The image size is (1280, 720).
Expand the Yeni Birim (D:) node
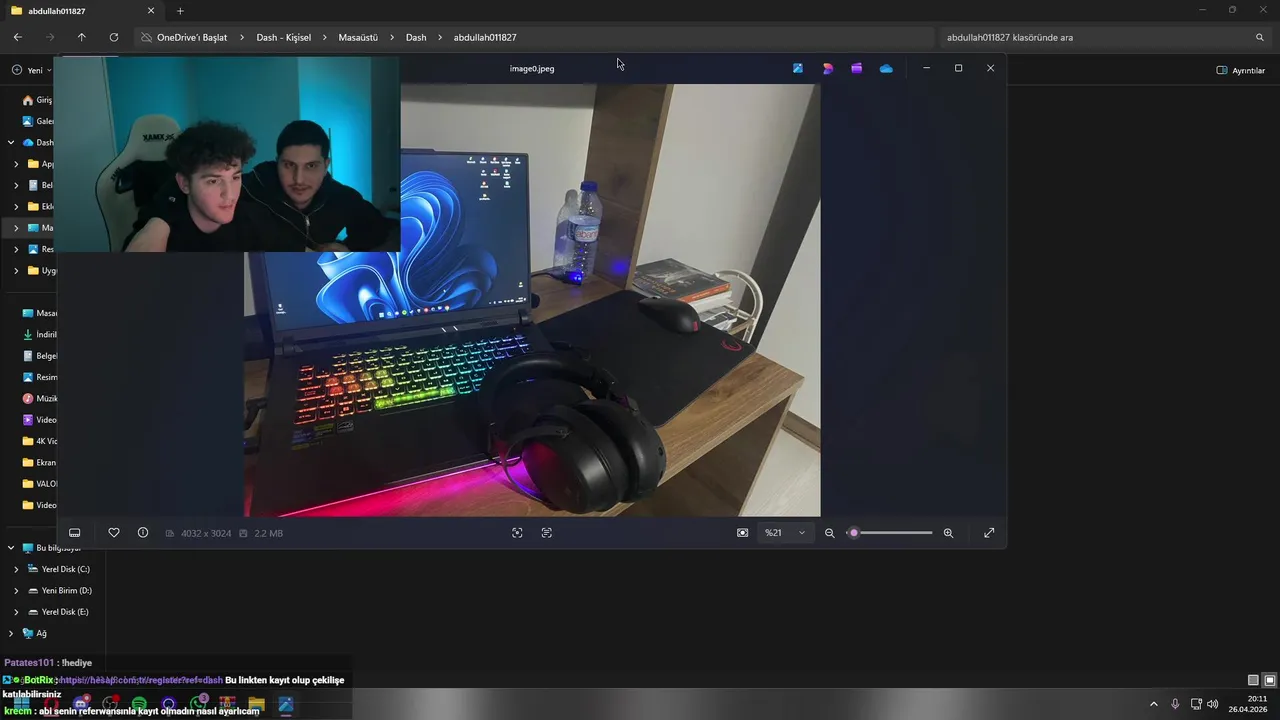[16, 591]
